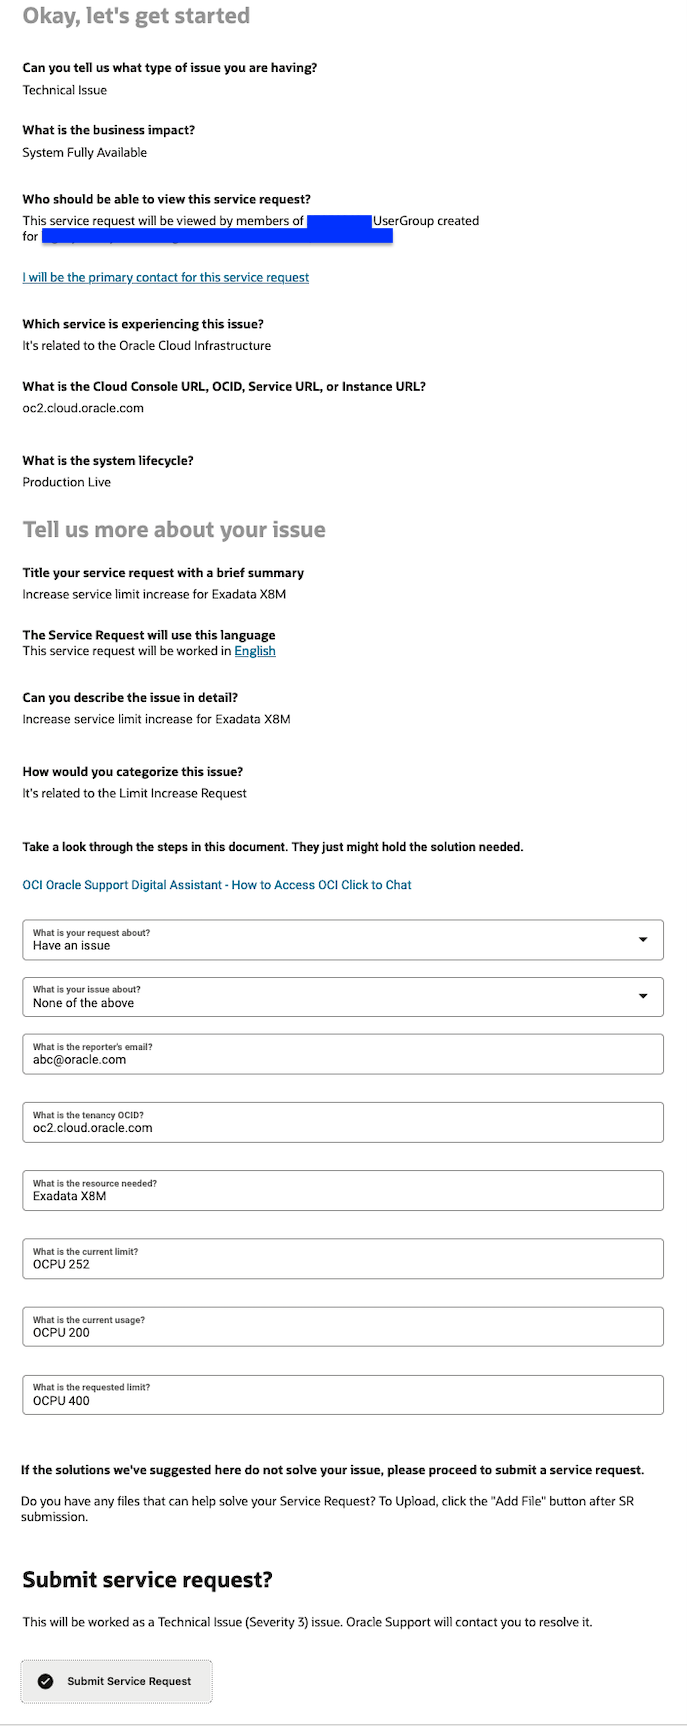Open the 'What is your request about?' dropdown arrow
The image size is (687, 1726).
pos(645,939)
